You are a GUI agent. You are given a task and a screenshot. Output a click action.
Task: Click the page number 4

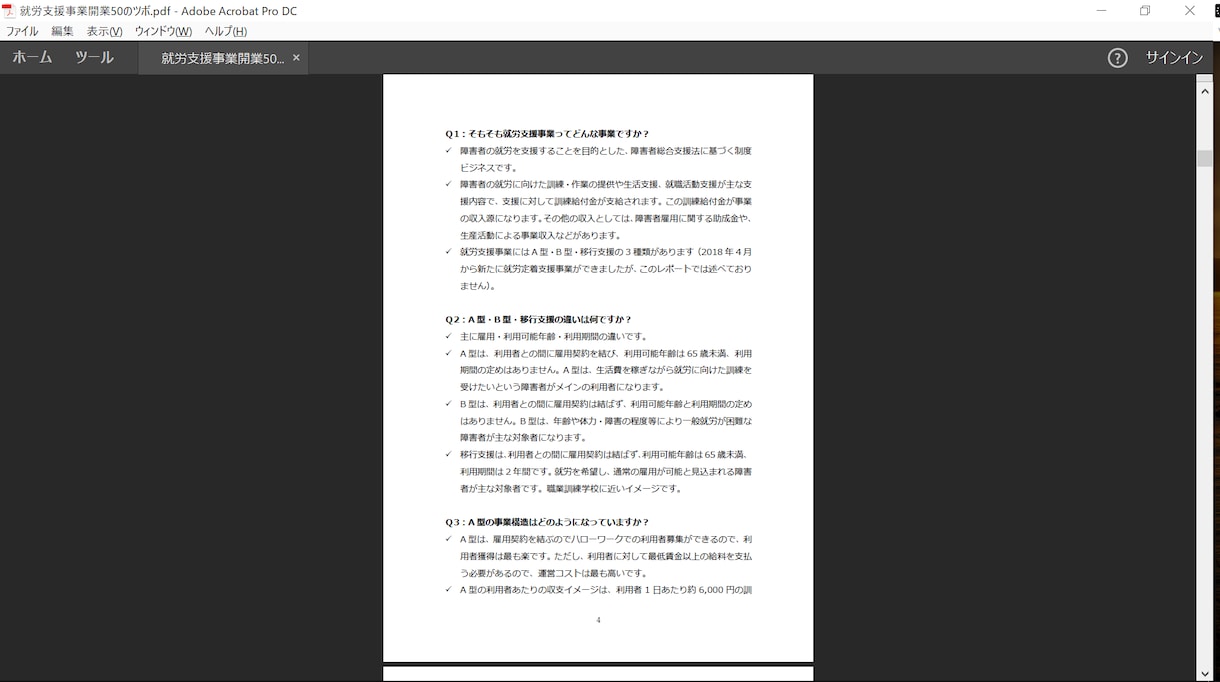598,620
